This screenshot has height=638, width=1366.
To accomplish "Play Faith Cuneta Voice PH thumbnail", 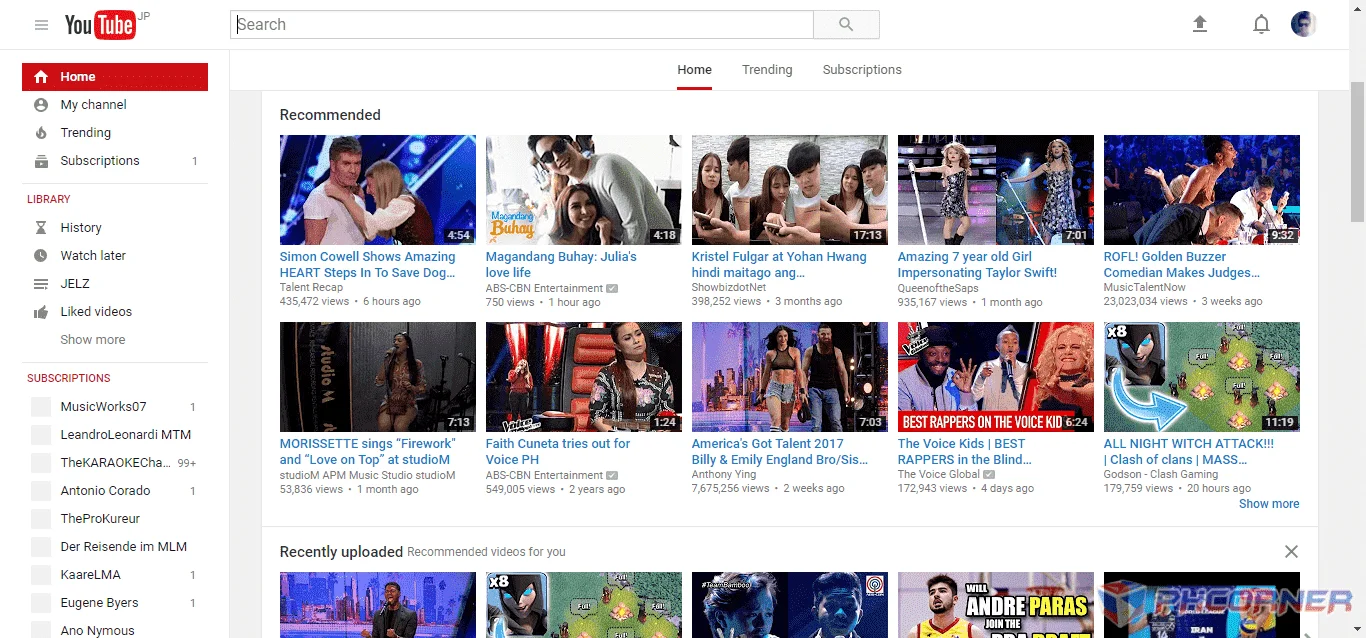I will (x=584, y=377).
